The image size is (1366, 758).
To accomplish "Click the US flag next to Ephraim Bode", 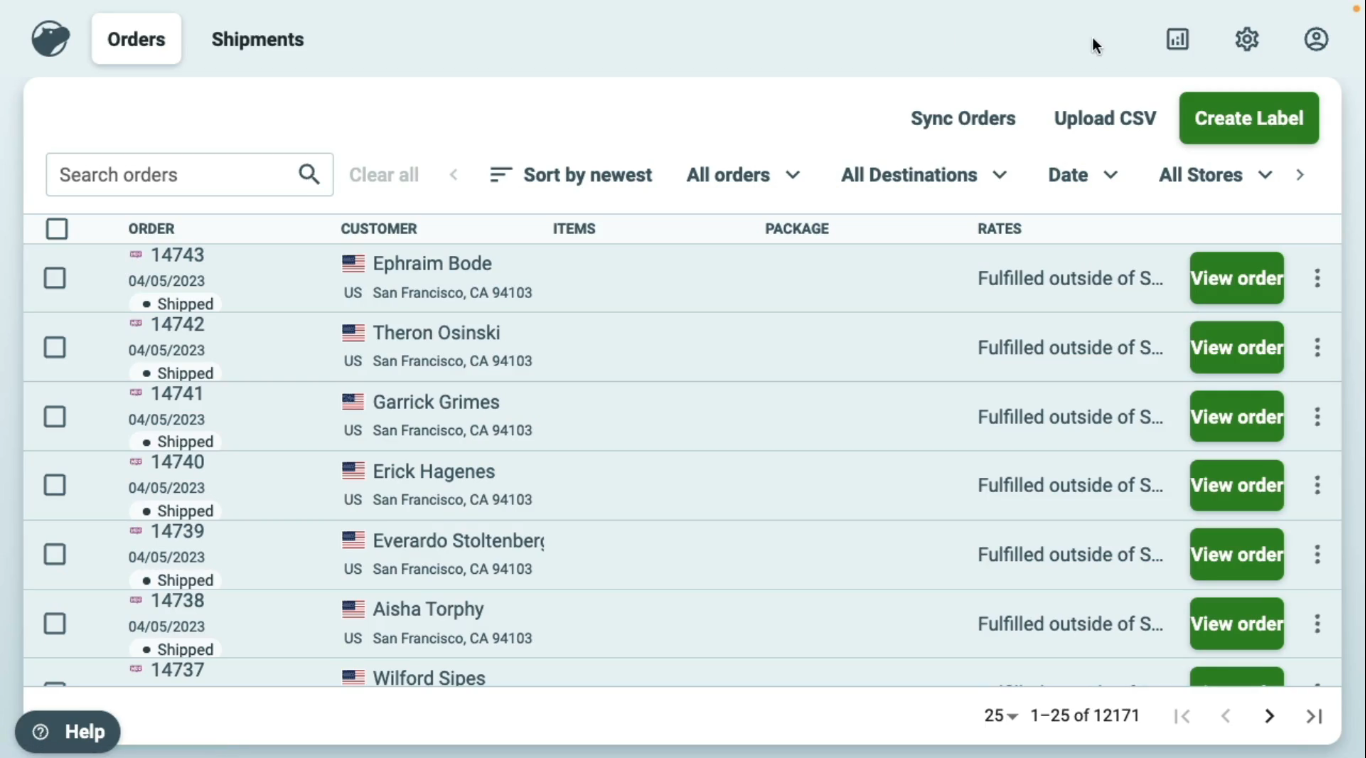I will pos(353,264).
